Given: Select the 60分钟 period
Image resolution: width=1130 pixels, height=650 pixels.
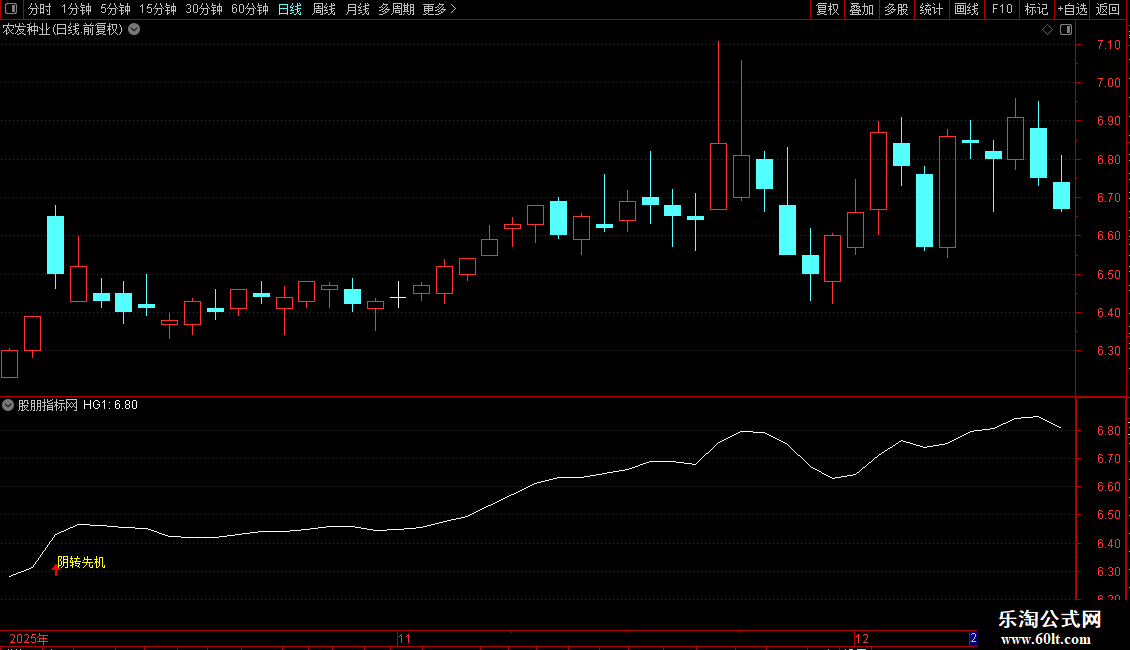Looking at the screenshot, I should point(249,9).
